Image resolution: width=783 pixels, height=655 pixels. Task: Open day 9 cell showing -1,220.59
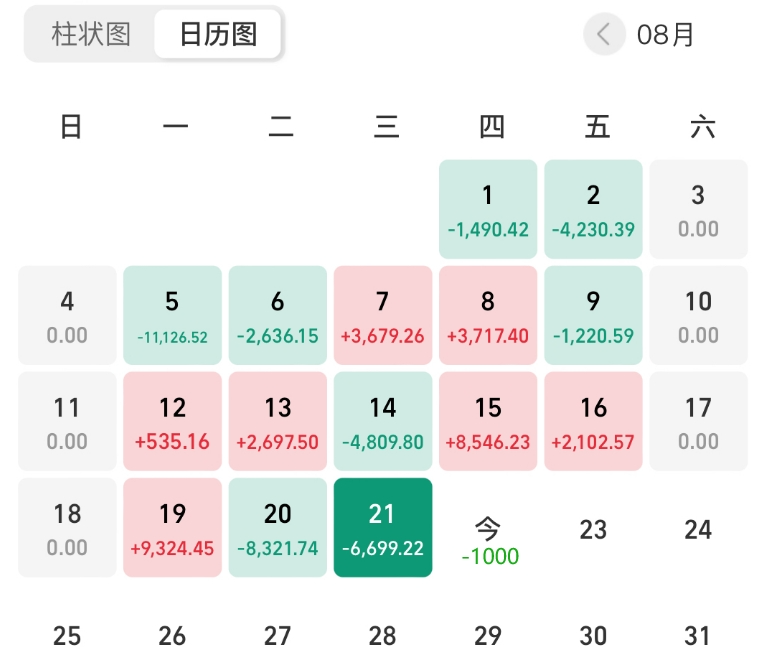pos(593,315)
